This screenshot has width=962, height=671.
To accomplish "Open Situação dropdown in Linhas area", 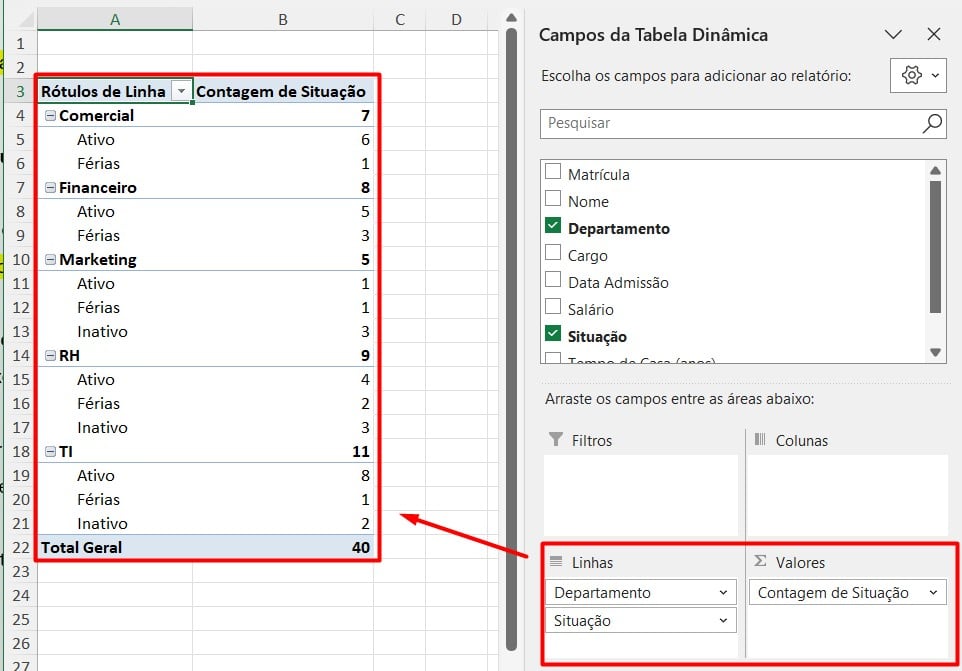I will (723, 621).
